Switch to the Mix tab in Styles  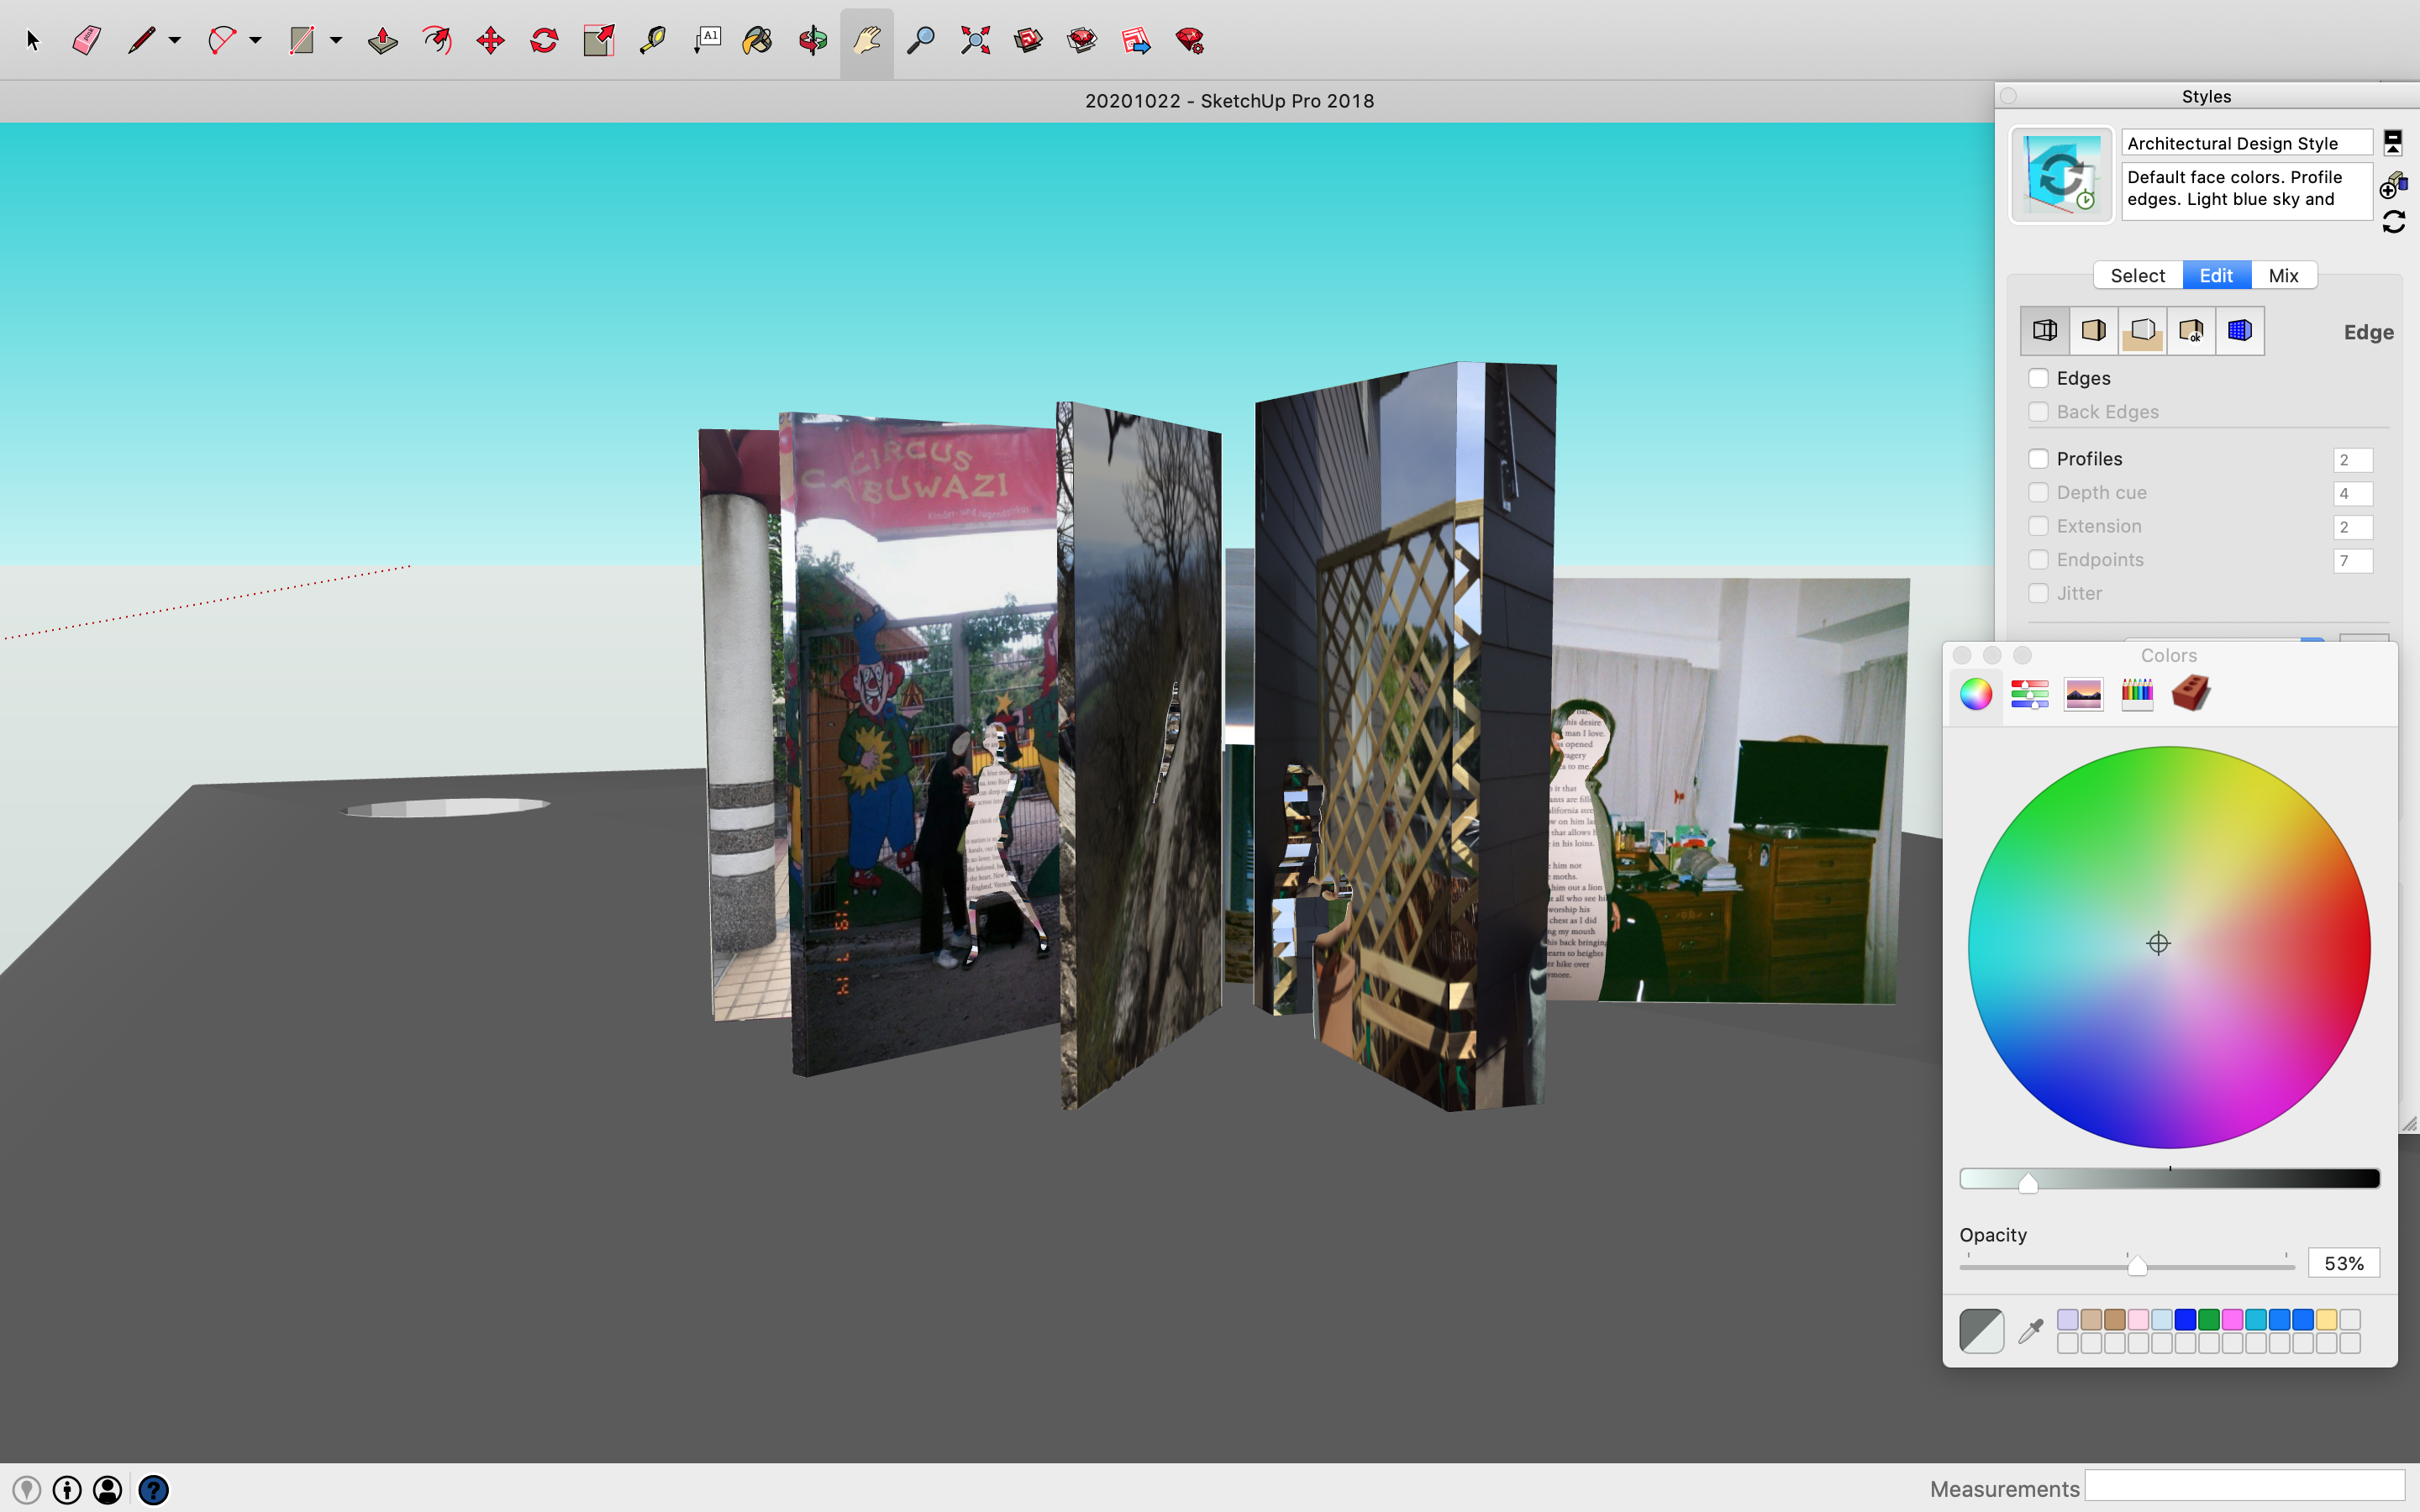(2283, 275)
